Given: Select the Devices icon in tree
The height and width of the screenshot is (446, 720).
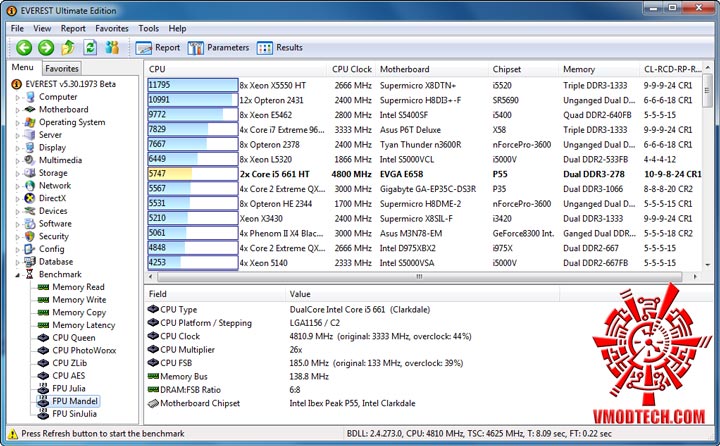Looking at the screenshot, I should 30,211.
